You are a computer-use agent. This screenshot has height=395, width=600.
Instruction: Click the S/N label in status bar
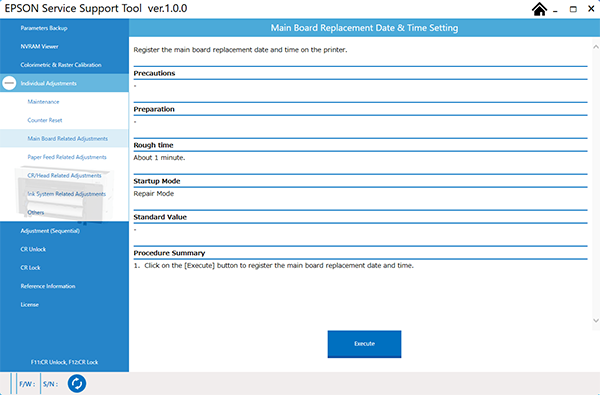click(51, 384)
